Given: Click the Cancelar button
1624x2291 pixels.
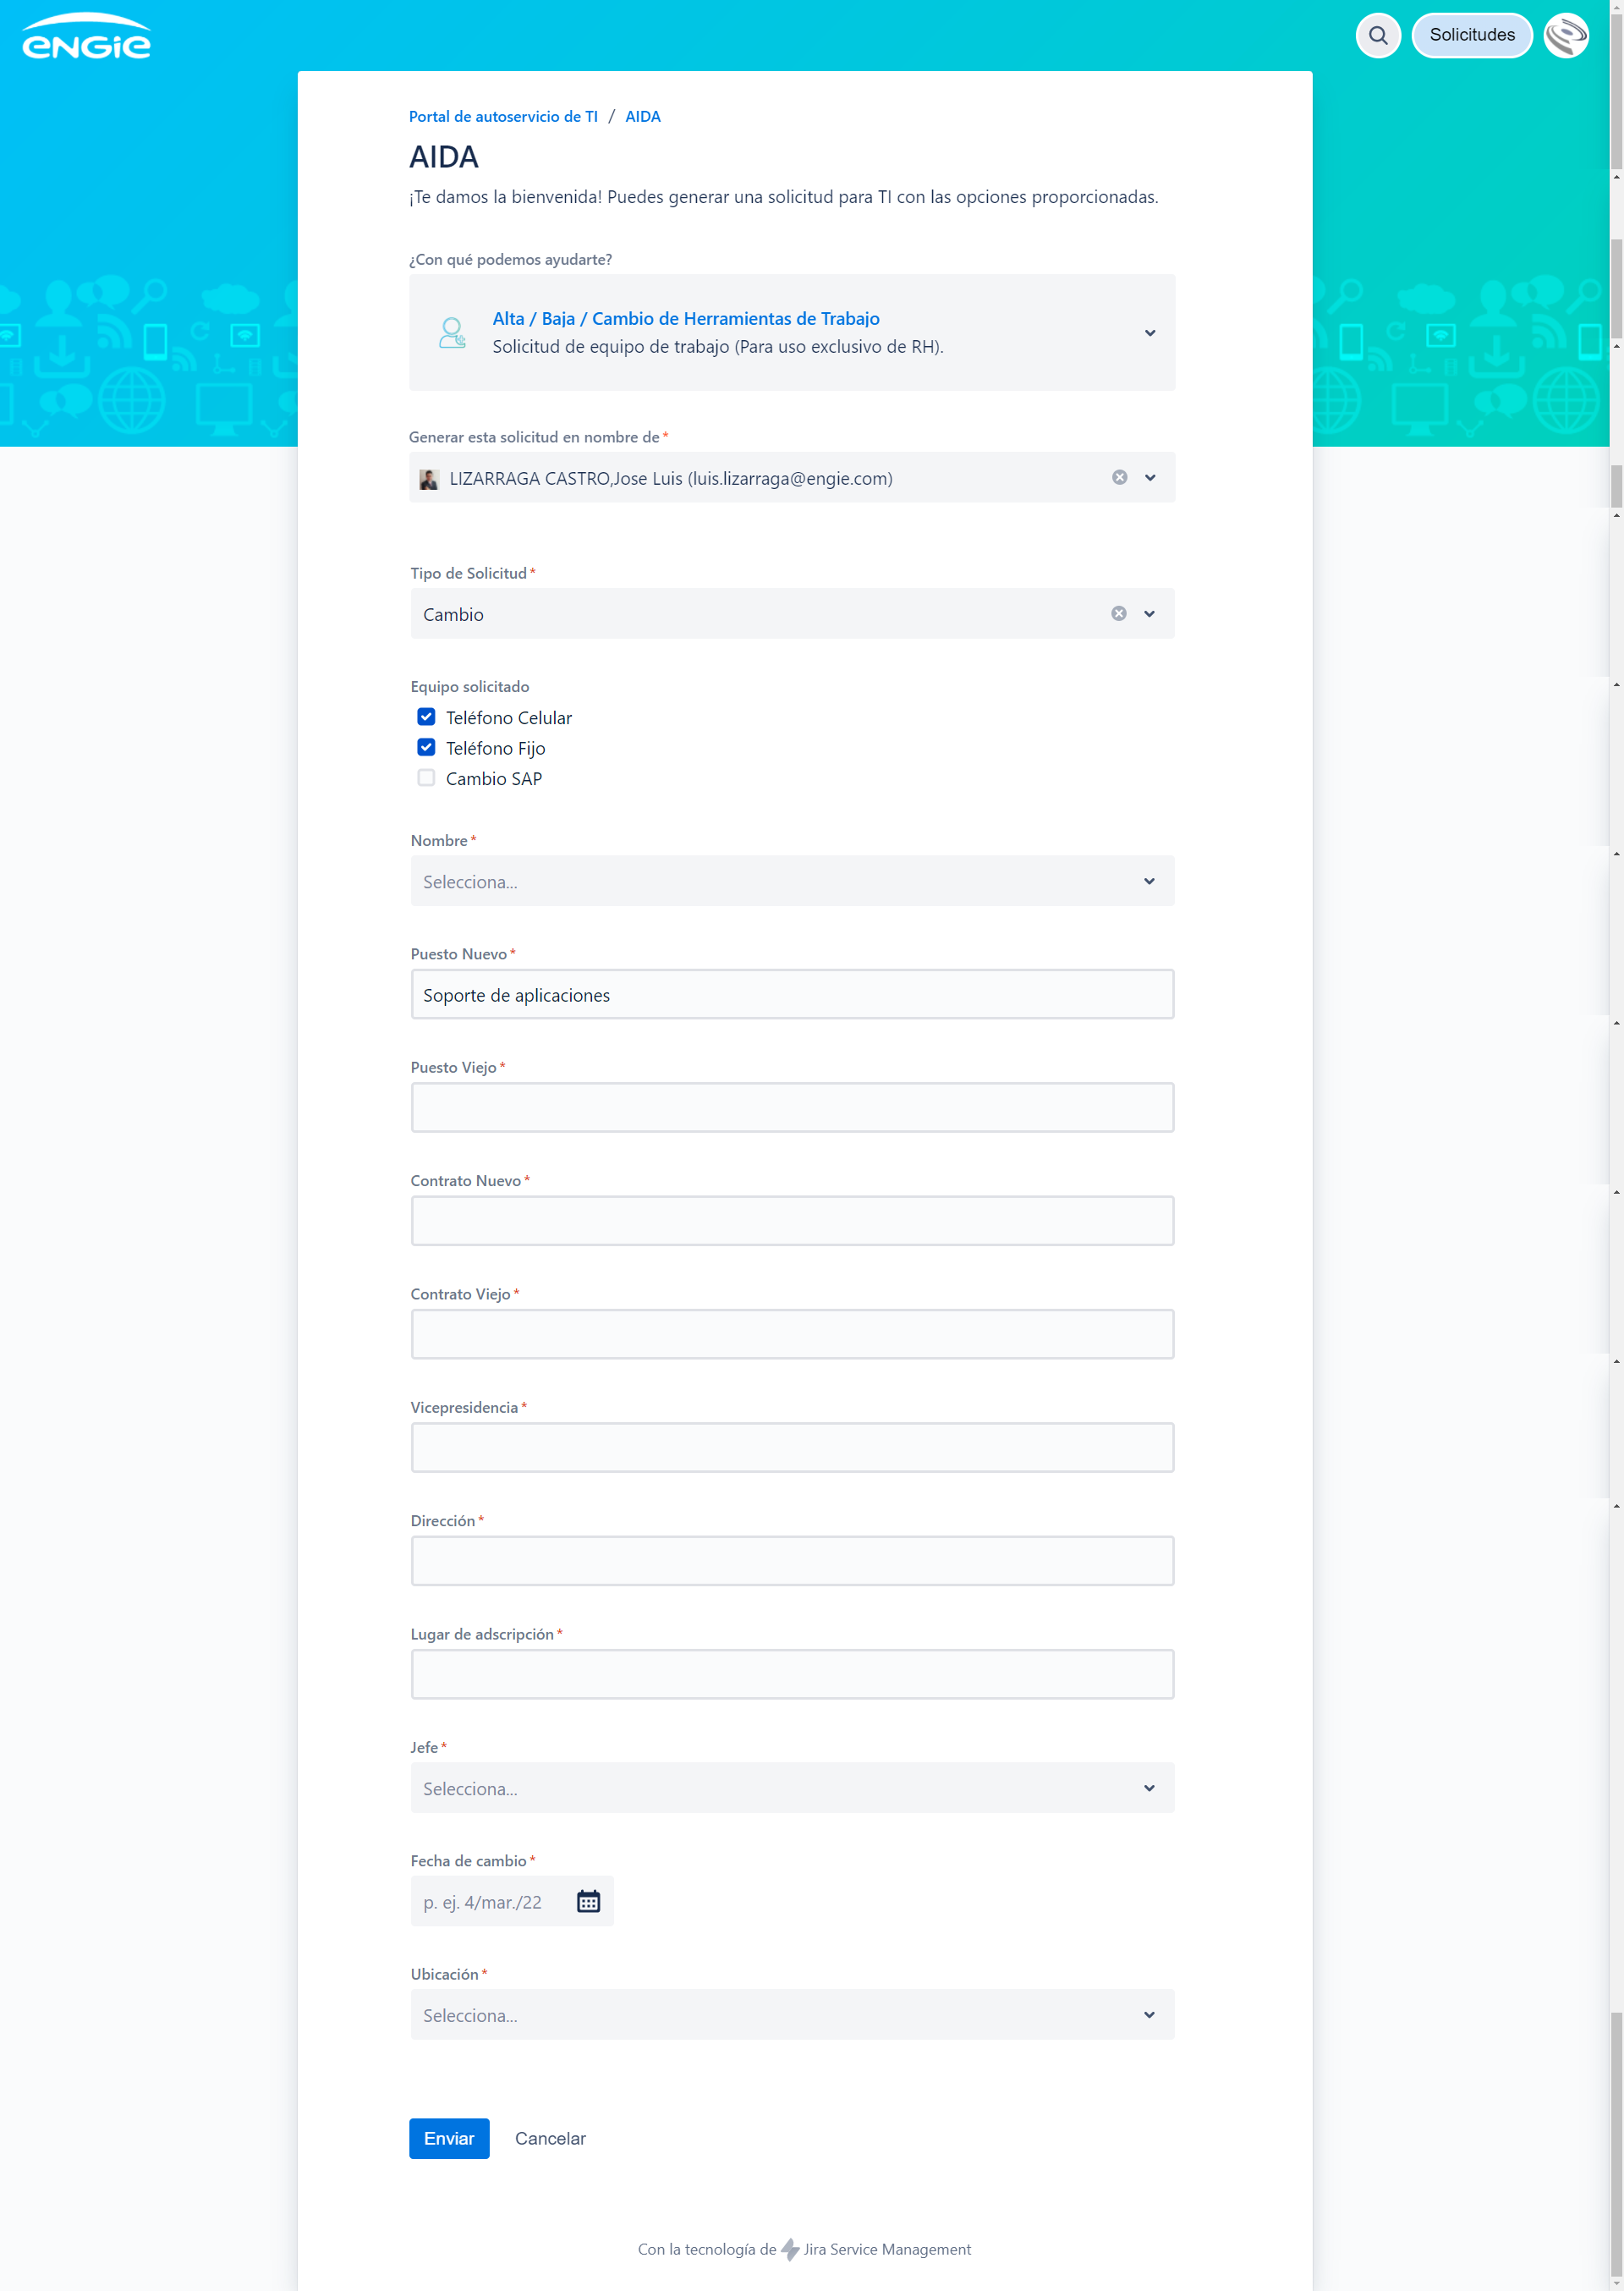Looking at the screenshot, I should 548,2138.
